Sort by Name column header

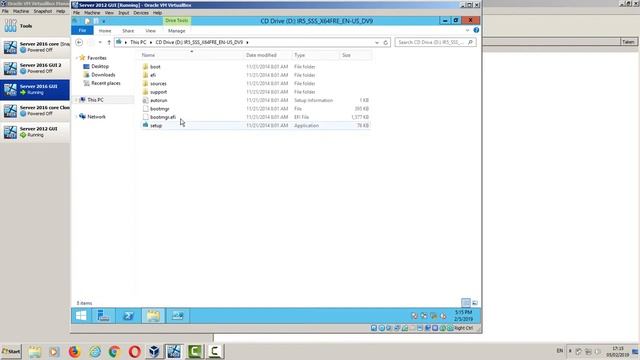tap(191, 55)
